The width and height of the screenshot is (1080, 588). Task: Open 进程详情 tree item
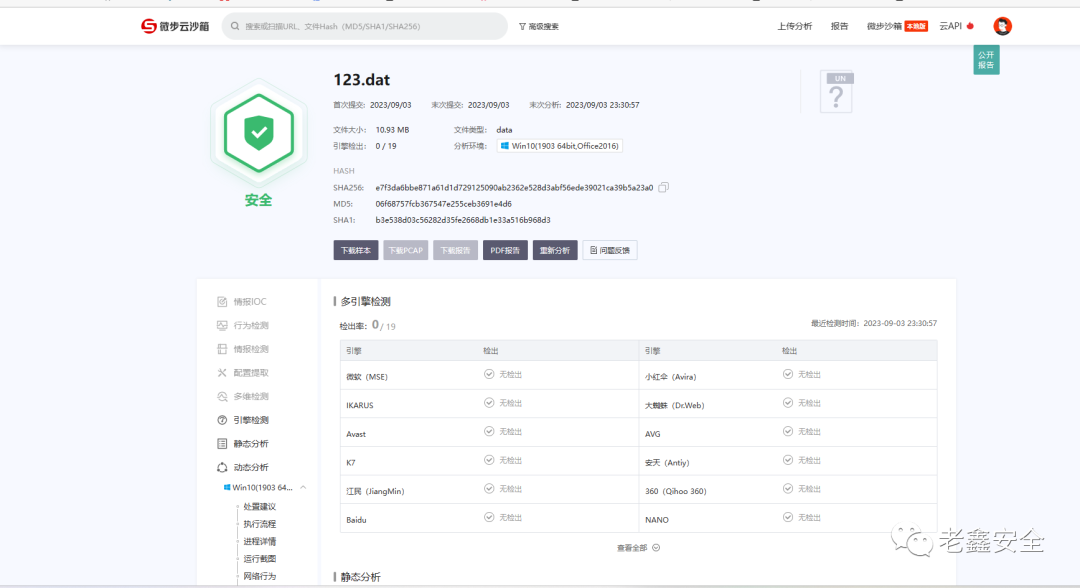(x=260, y=541)
